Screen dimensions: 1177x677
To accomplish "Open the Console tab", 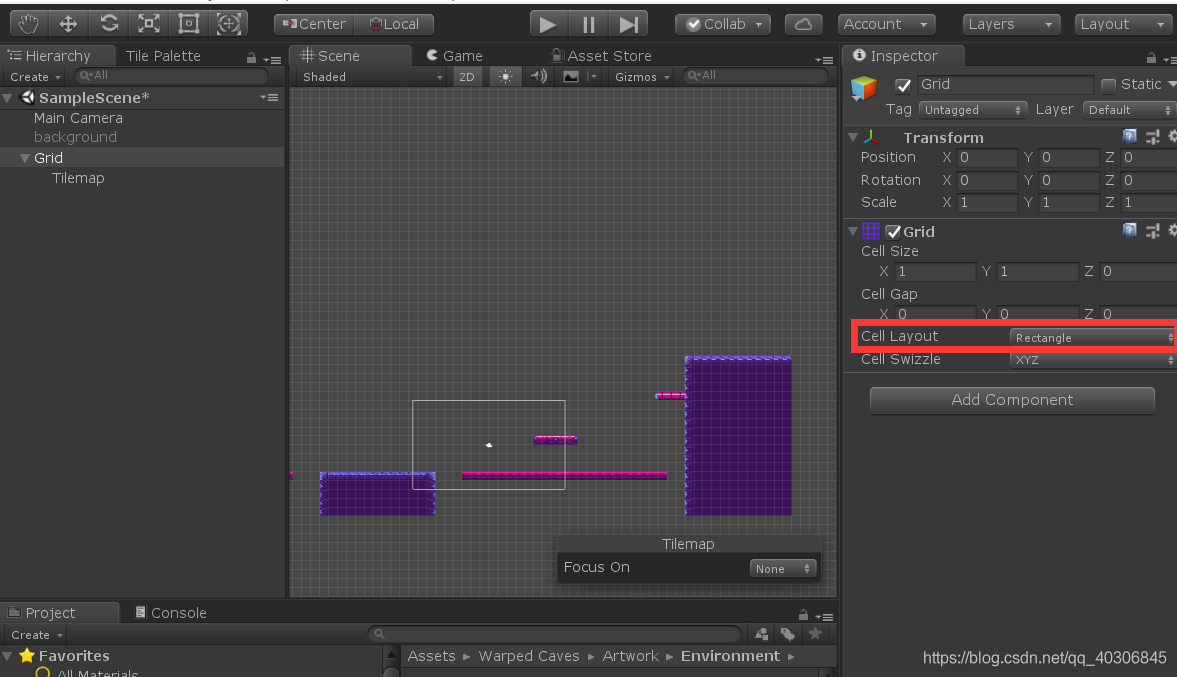I will point(170,612).
